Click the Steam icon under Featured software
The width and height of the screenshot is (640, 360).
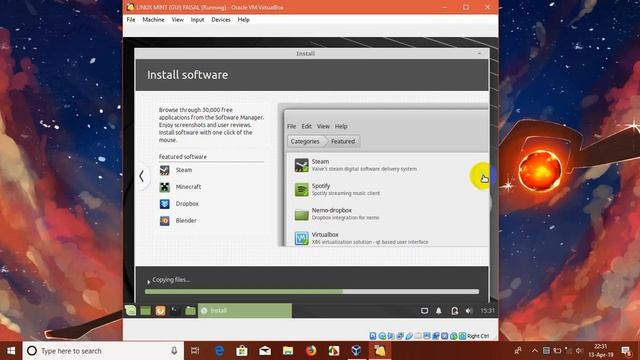(x=164, y=170)
